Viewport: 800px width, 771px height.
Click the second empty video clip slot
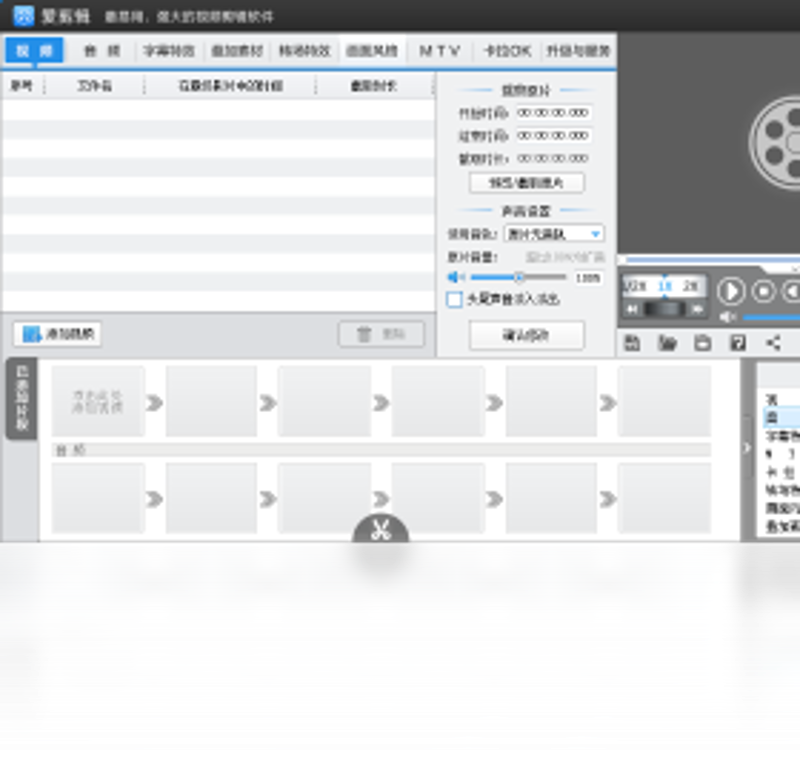pyautogui.click(x=211, y=401)
